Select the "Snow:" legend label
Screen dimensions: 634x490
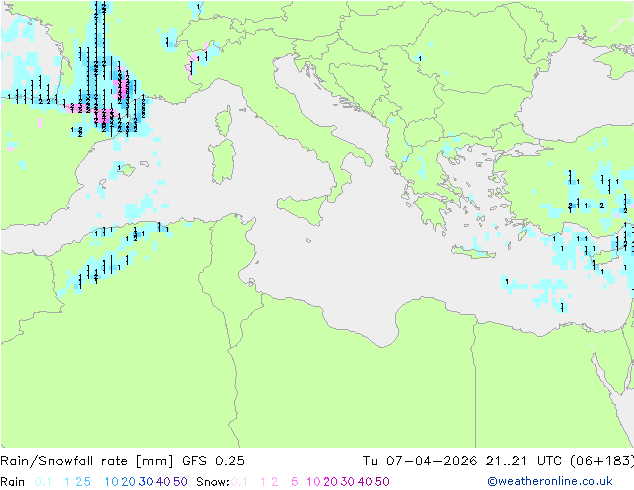pyautogui.click(x=213, y=482)
